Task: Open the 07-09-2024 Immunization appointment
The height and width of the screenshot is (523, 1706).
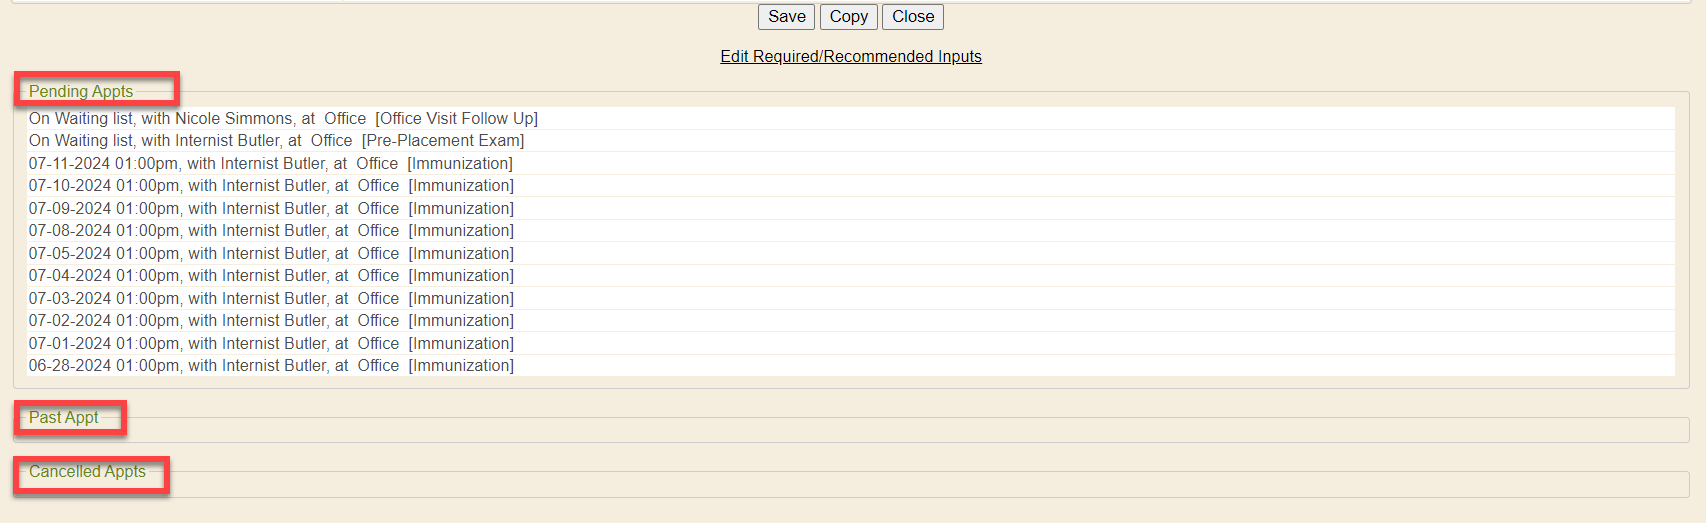Action: [270, 209]
